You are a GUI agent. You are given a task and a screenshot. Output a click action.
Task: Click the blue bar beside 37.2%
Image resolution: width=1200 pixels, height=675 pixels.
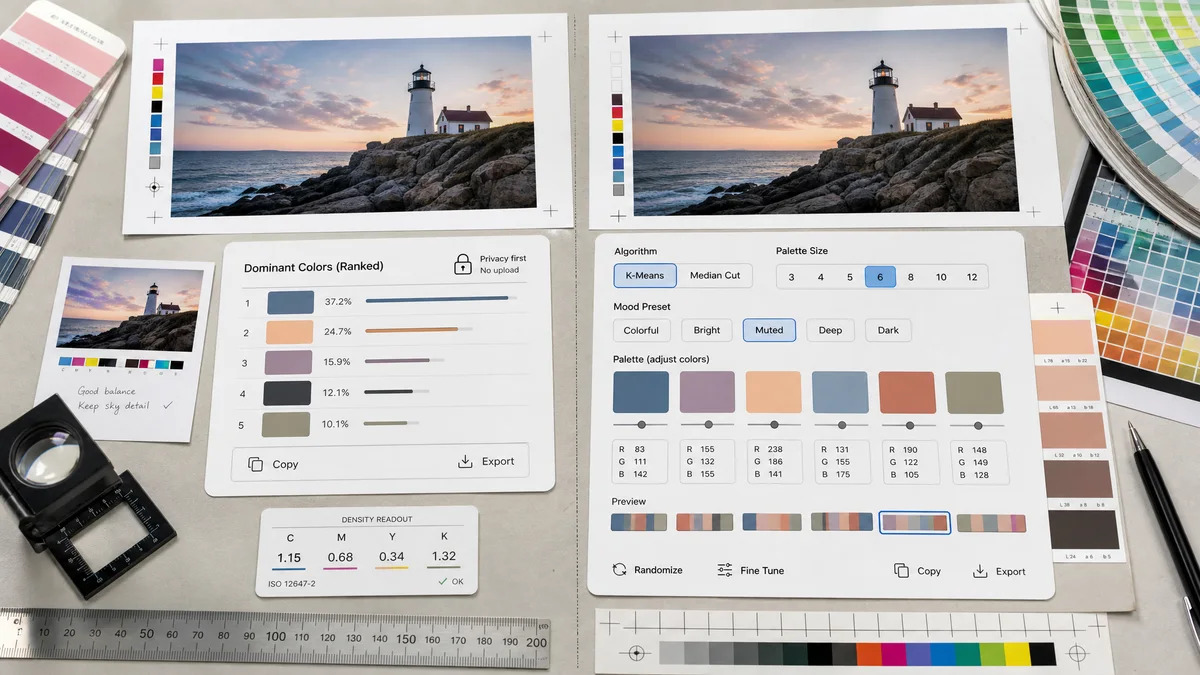pyautogui.click(x=438, y=298)
